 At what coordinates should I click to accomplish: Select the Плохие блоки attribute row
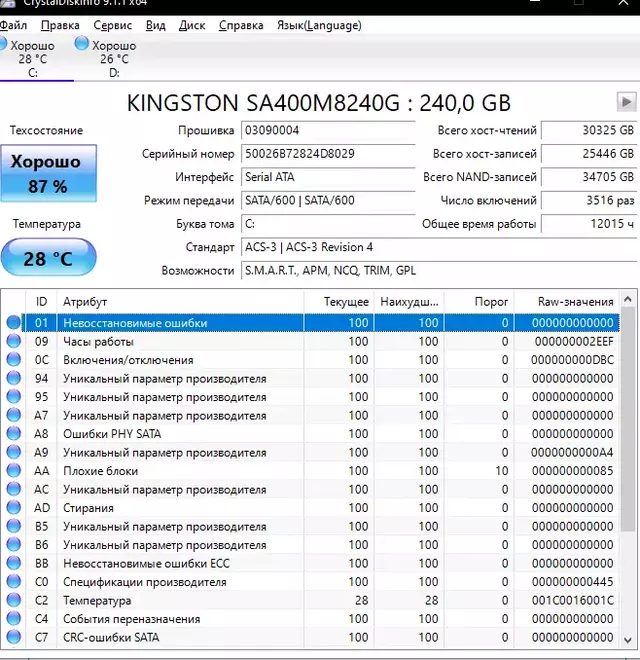pyautogui.click(x=320, y=471)
